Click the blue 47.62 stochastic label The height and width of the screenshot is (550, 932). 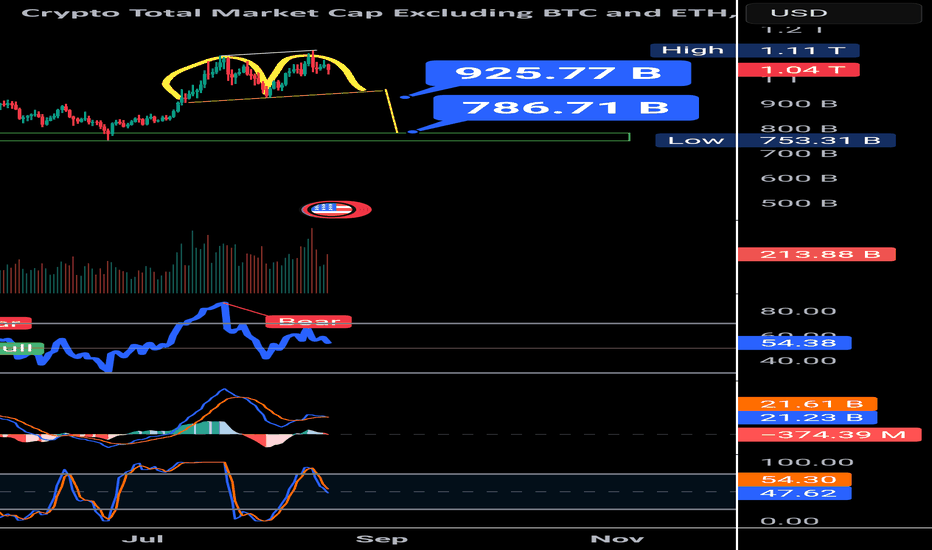pyautogui.click(x=794, y=494)
